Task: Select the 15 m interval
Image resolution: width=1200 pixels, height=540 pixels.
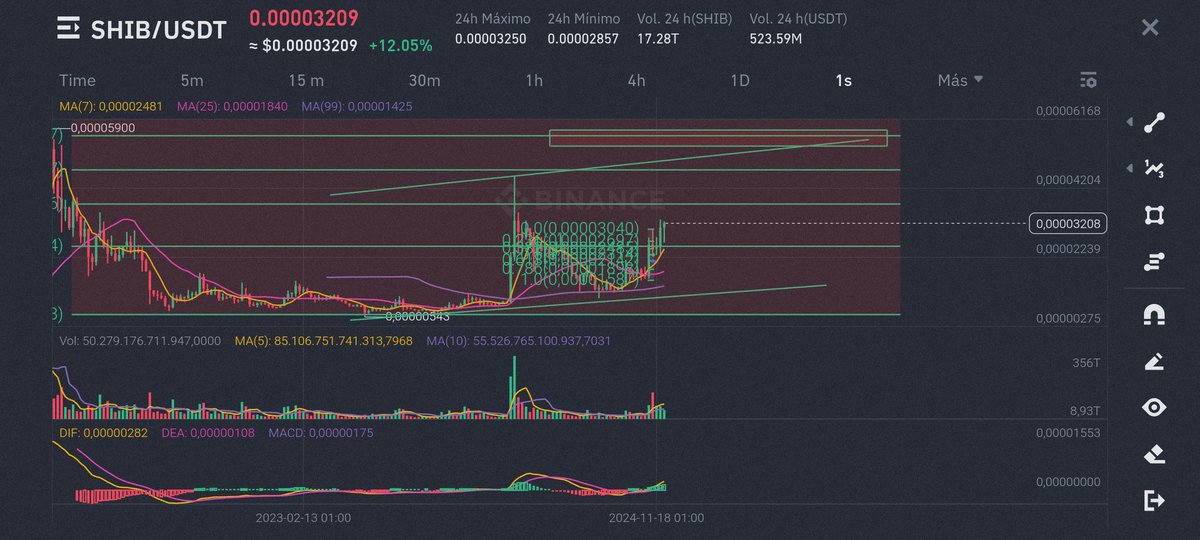Action: [x=306, y=80]
